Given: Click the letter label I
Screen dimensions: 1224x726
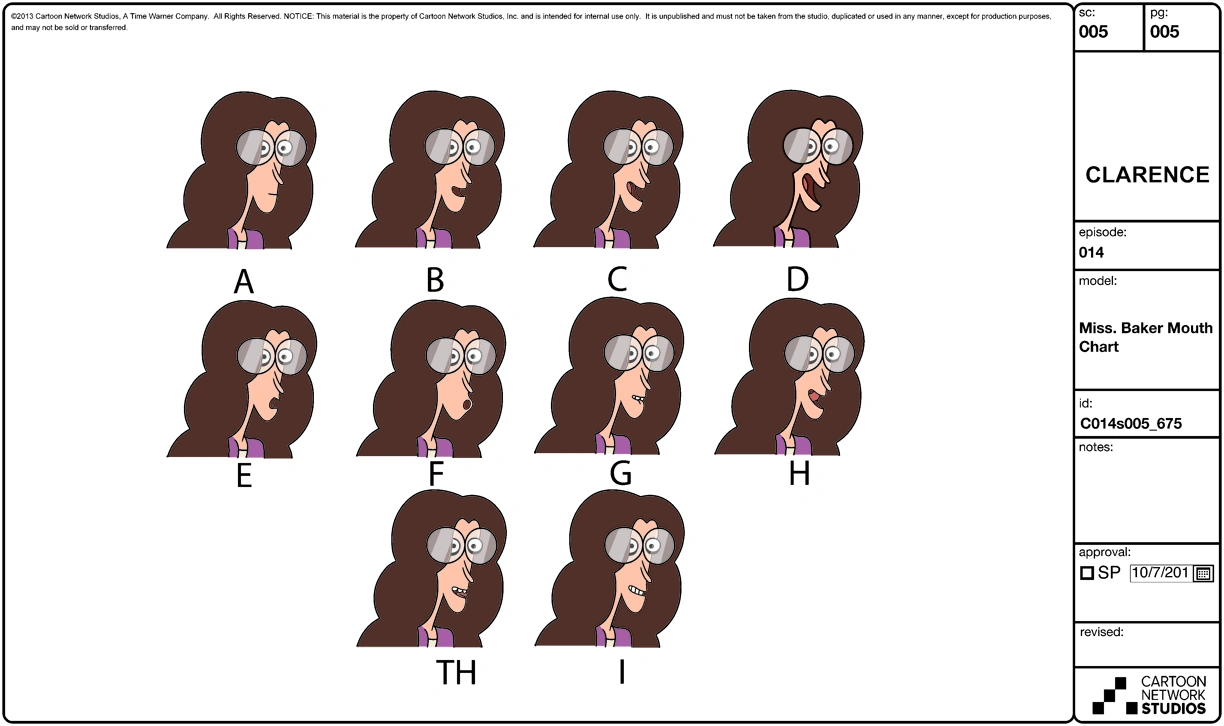Looking at the screenshot, I should pos(621,672).
